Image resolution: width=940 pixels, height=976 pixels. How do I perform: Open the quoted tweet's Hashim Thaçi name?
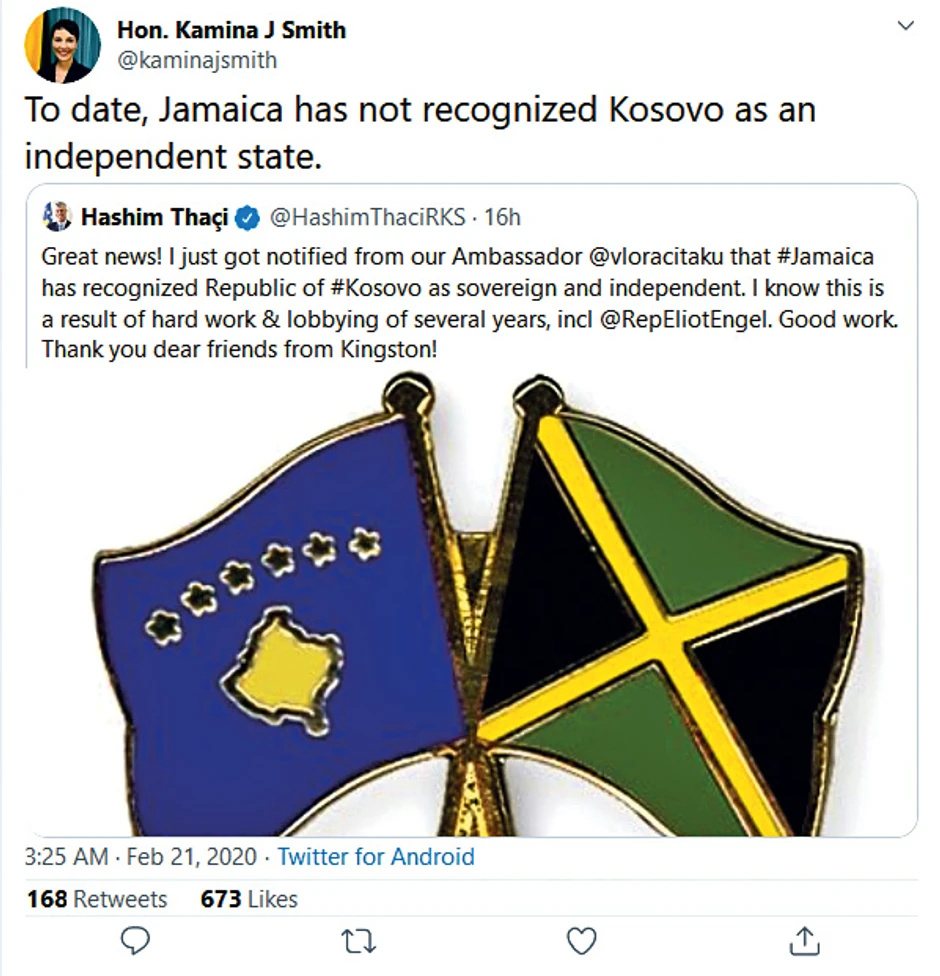(x=155, y=217)
